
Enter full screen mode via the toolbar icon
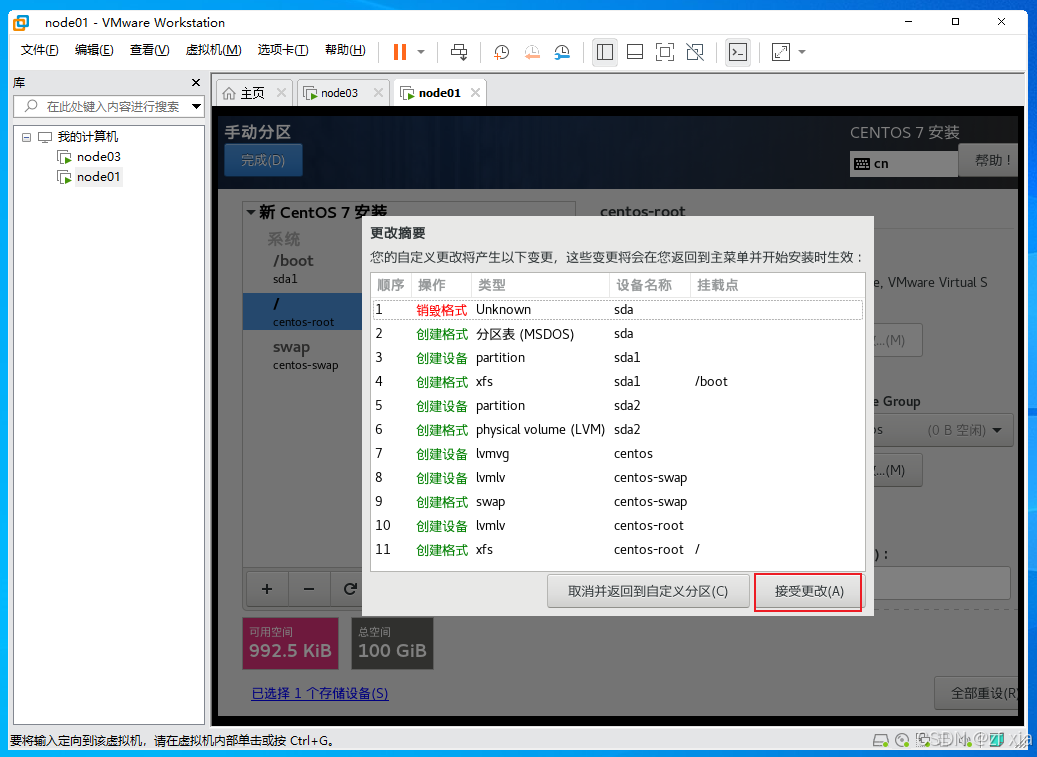pos(665,52)
